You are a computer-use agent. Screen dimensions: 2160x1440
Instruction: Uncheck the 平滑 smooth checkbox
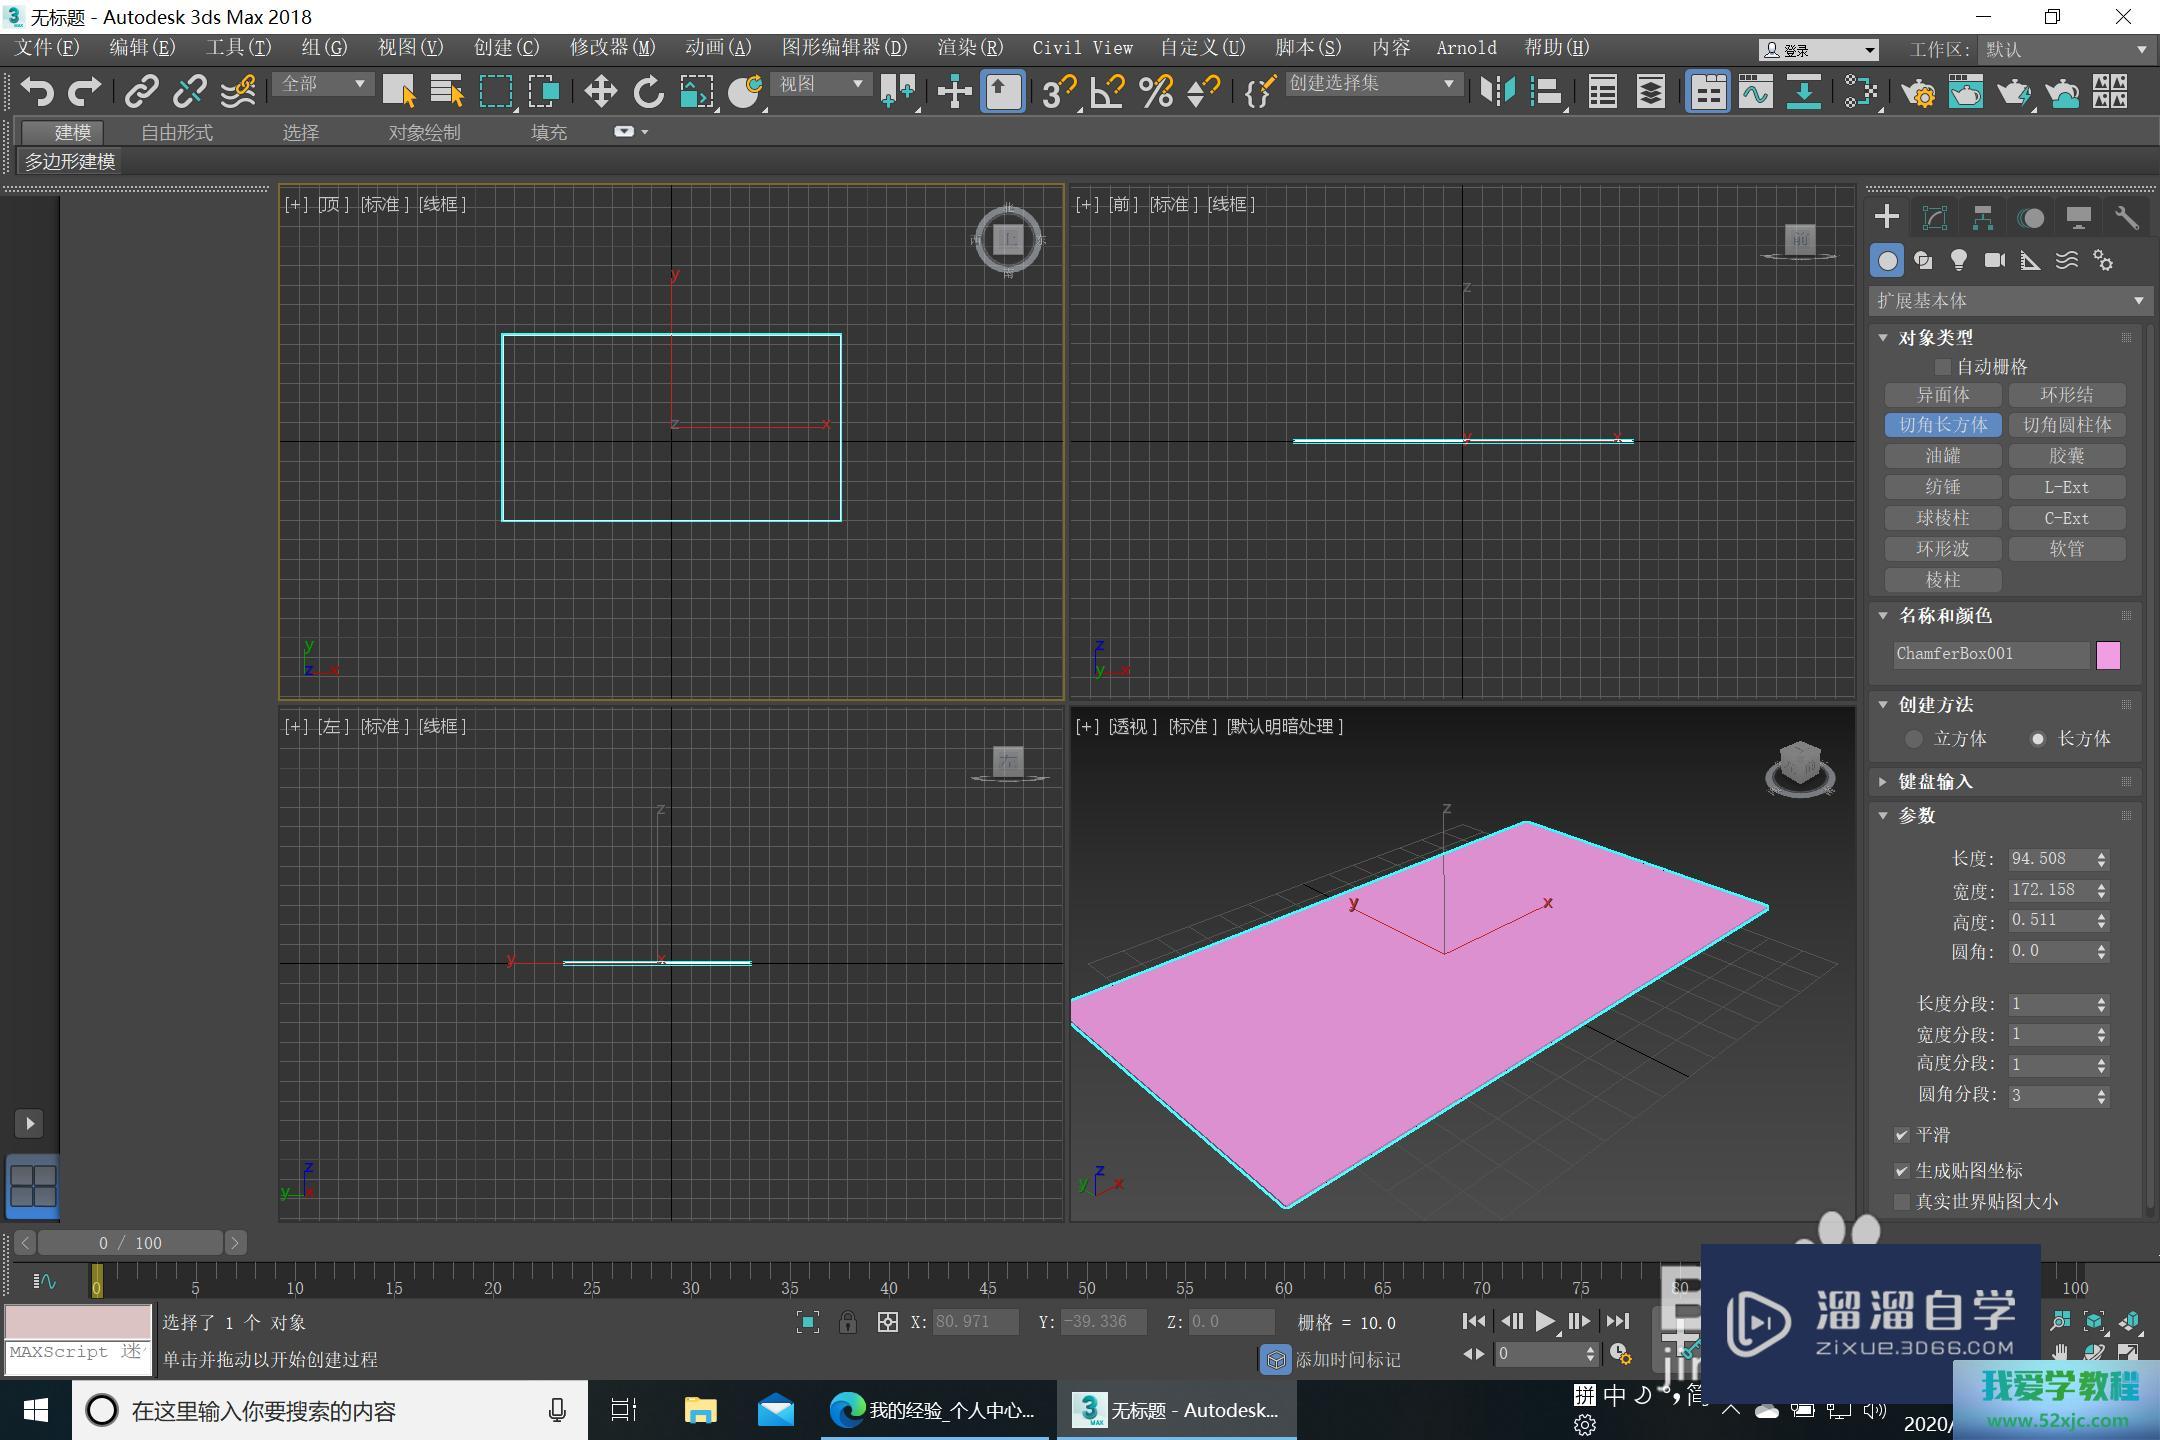[x=1902, y=1135]
